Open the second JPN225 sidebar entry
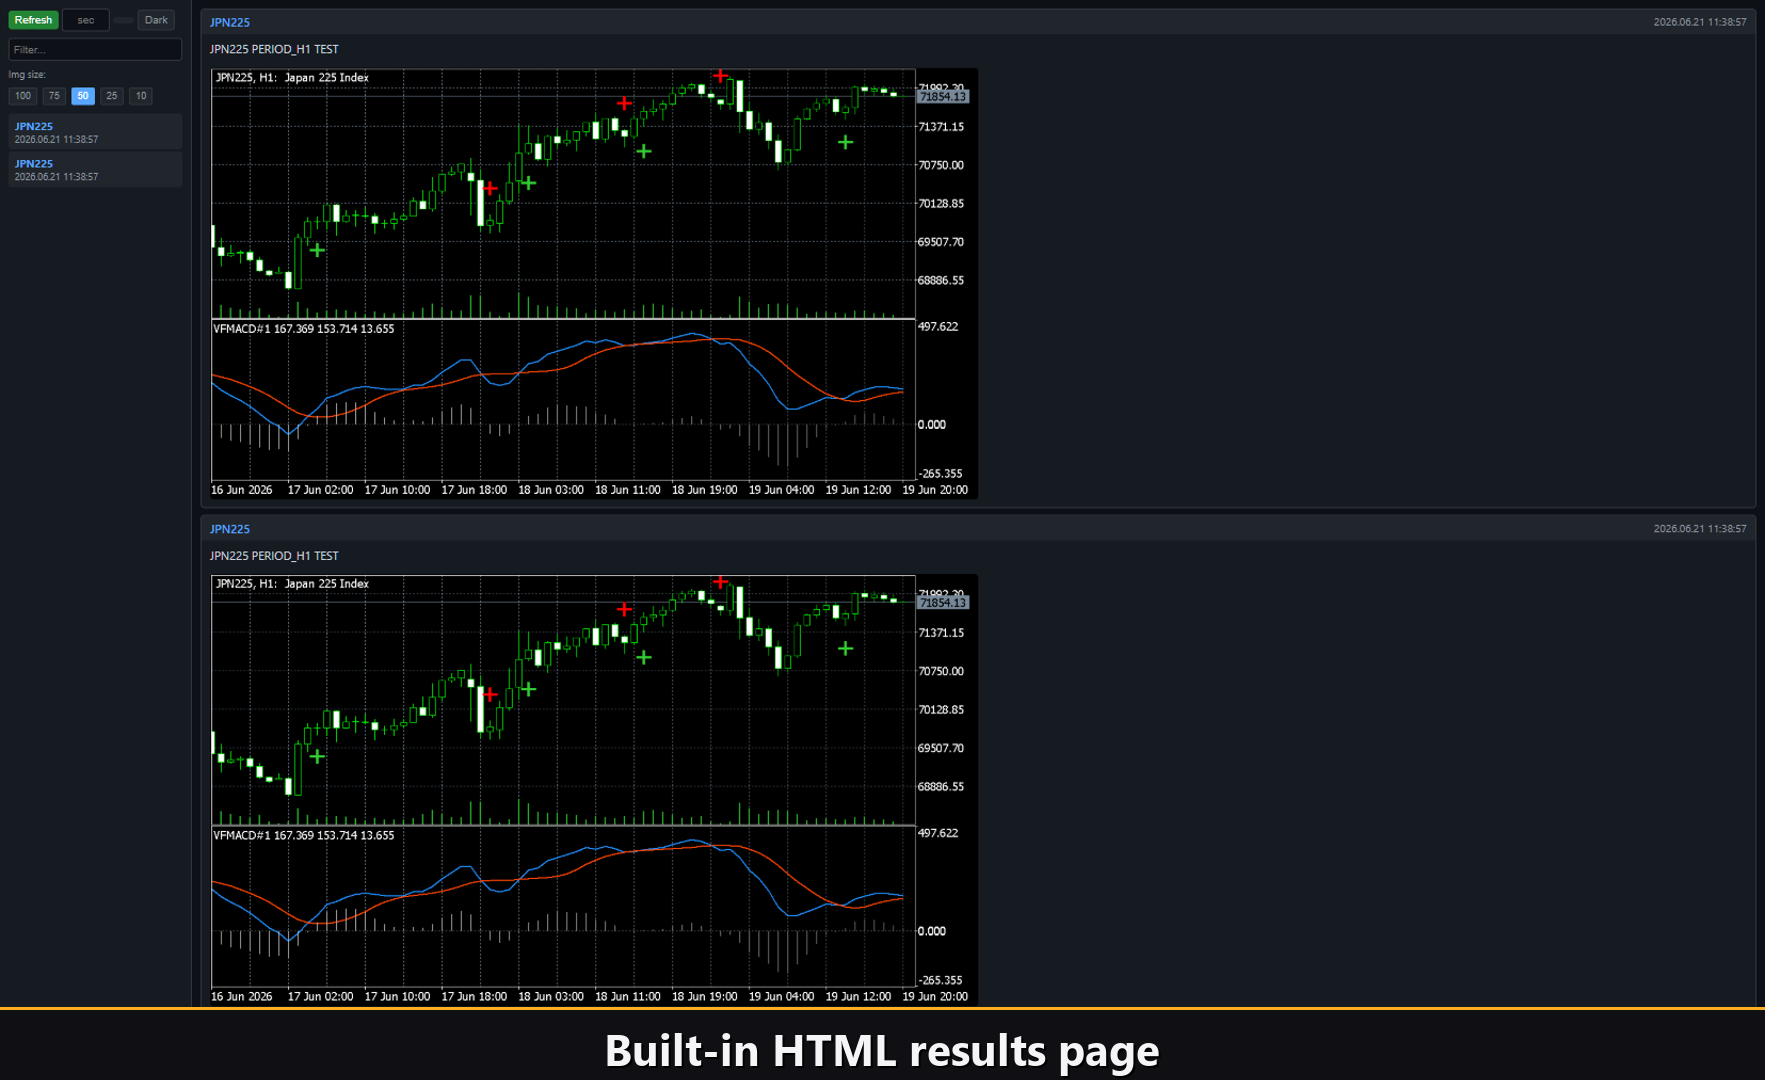 coord(95,169)
